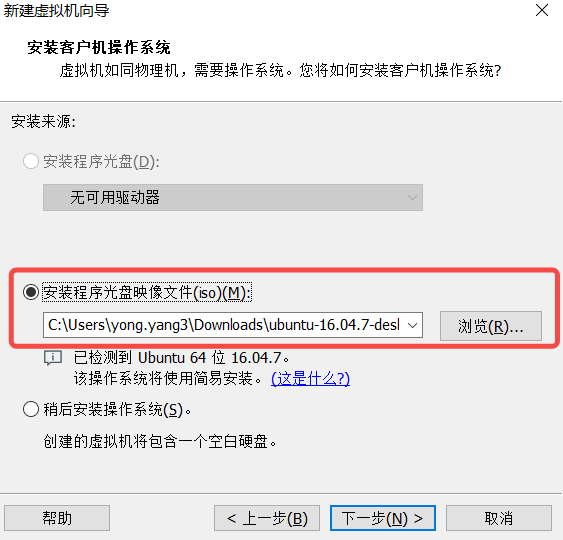Go forward with 下一步(N) button

(x=382, y=518)
